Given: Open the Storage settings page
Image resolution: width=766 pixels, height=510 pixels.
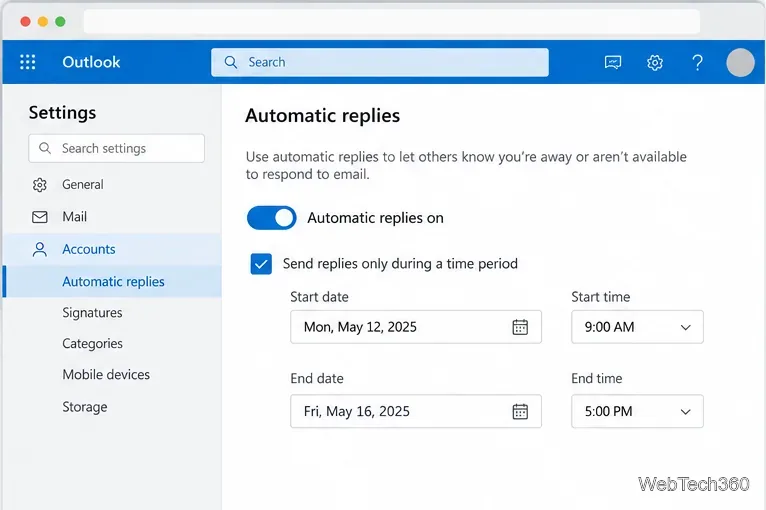Looking at the screenshot, I should 85,407.
